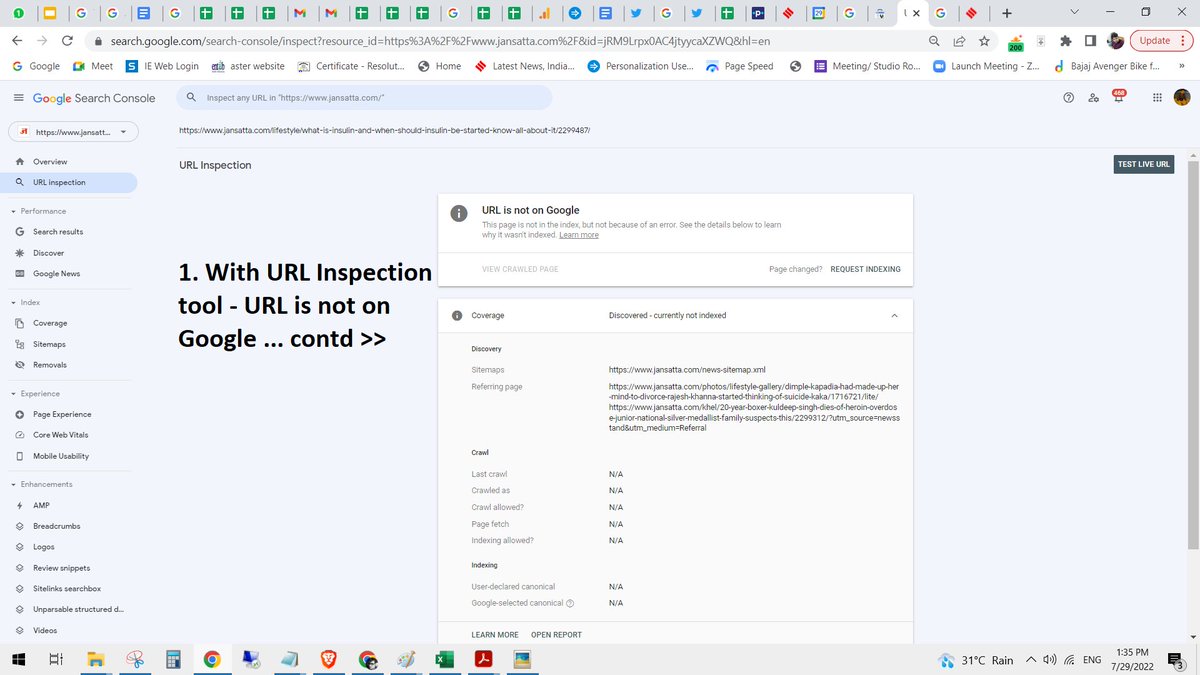Bookmark this tab with the star icon
Viewport: 1200px width, 675px height.
(x=984, y=41)
